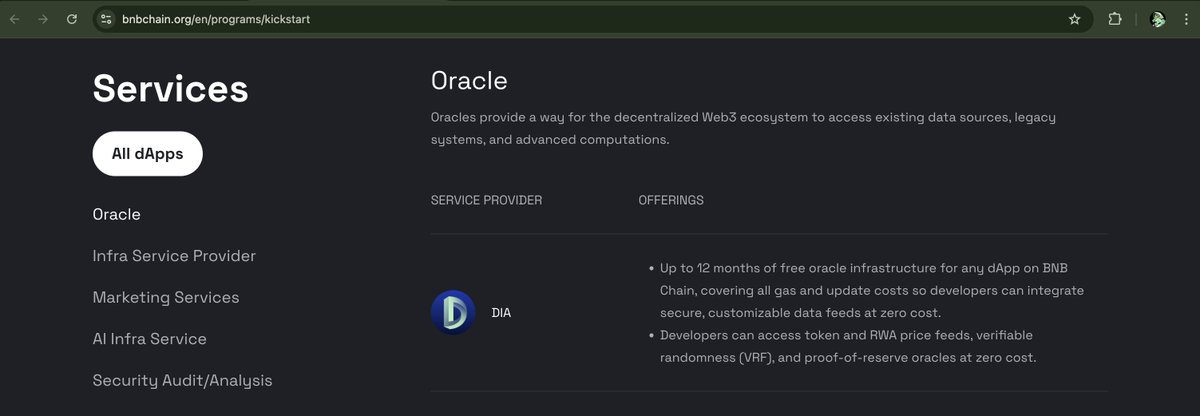Viewport: 1200px width, 416px height.
Task: Open the browser extensions puzzle icon
Action: point(1115,19)
